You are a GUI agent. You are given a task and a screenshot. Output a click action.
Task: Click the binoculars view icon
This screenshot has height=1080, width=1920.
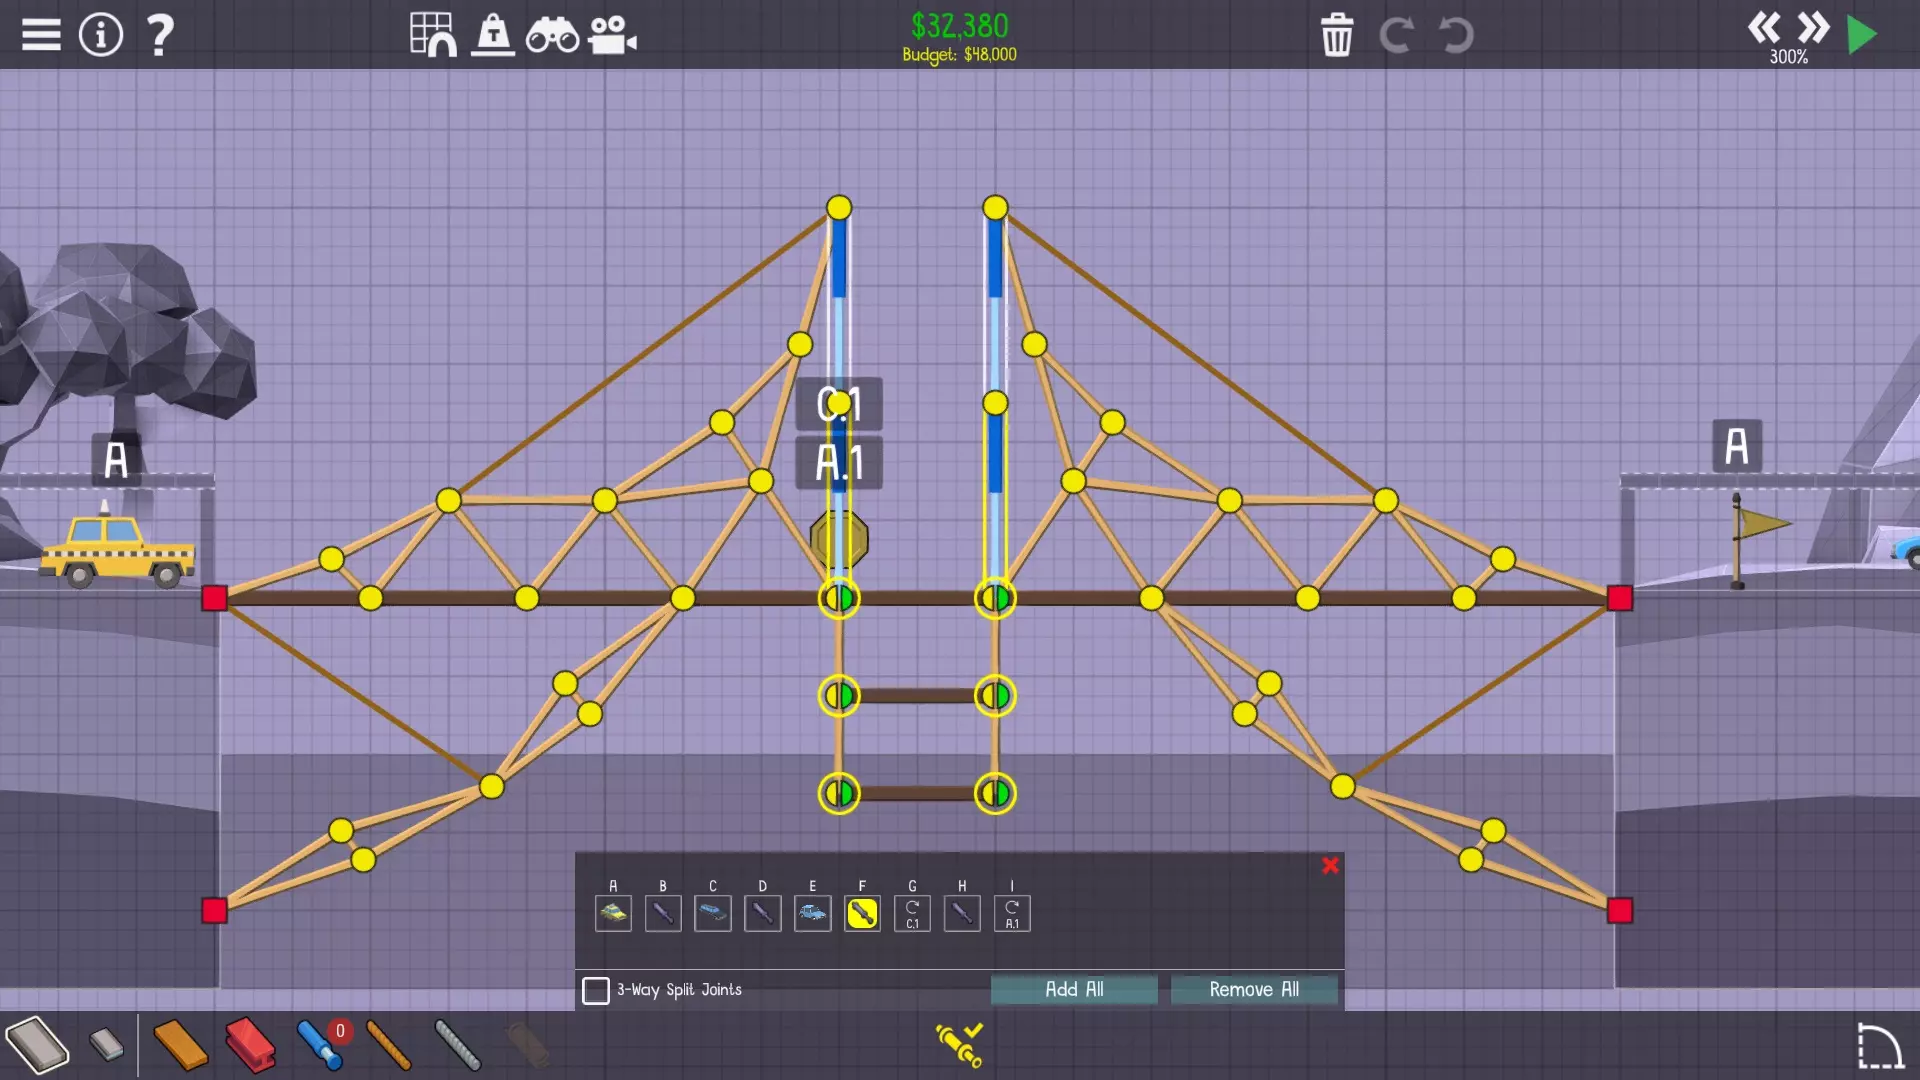click(552, 36)
